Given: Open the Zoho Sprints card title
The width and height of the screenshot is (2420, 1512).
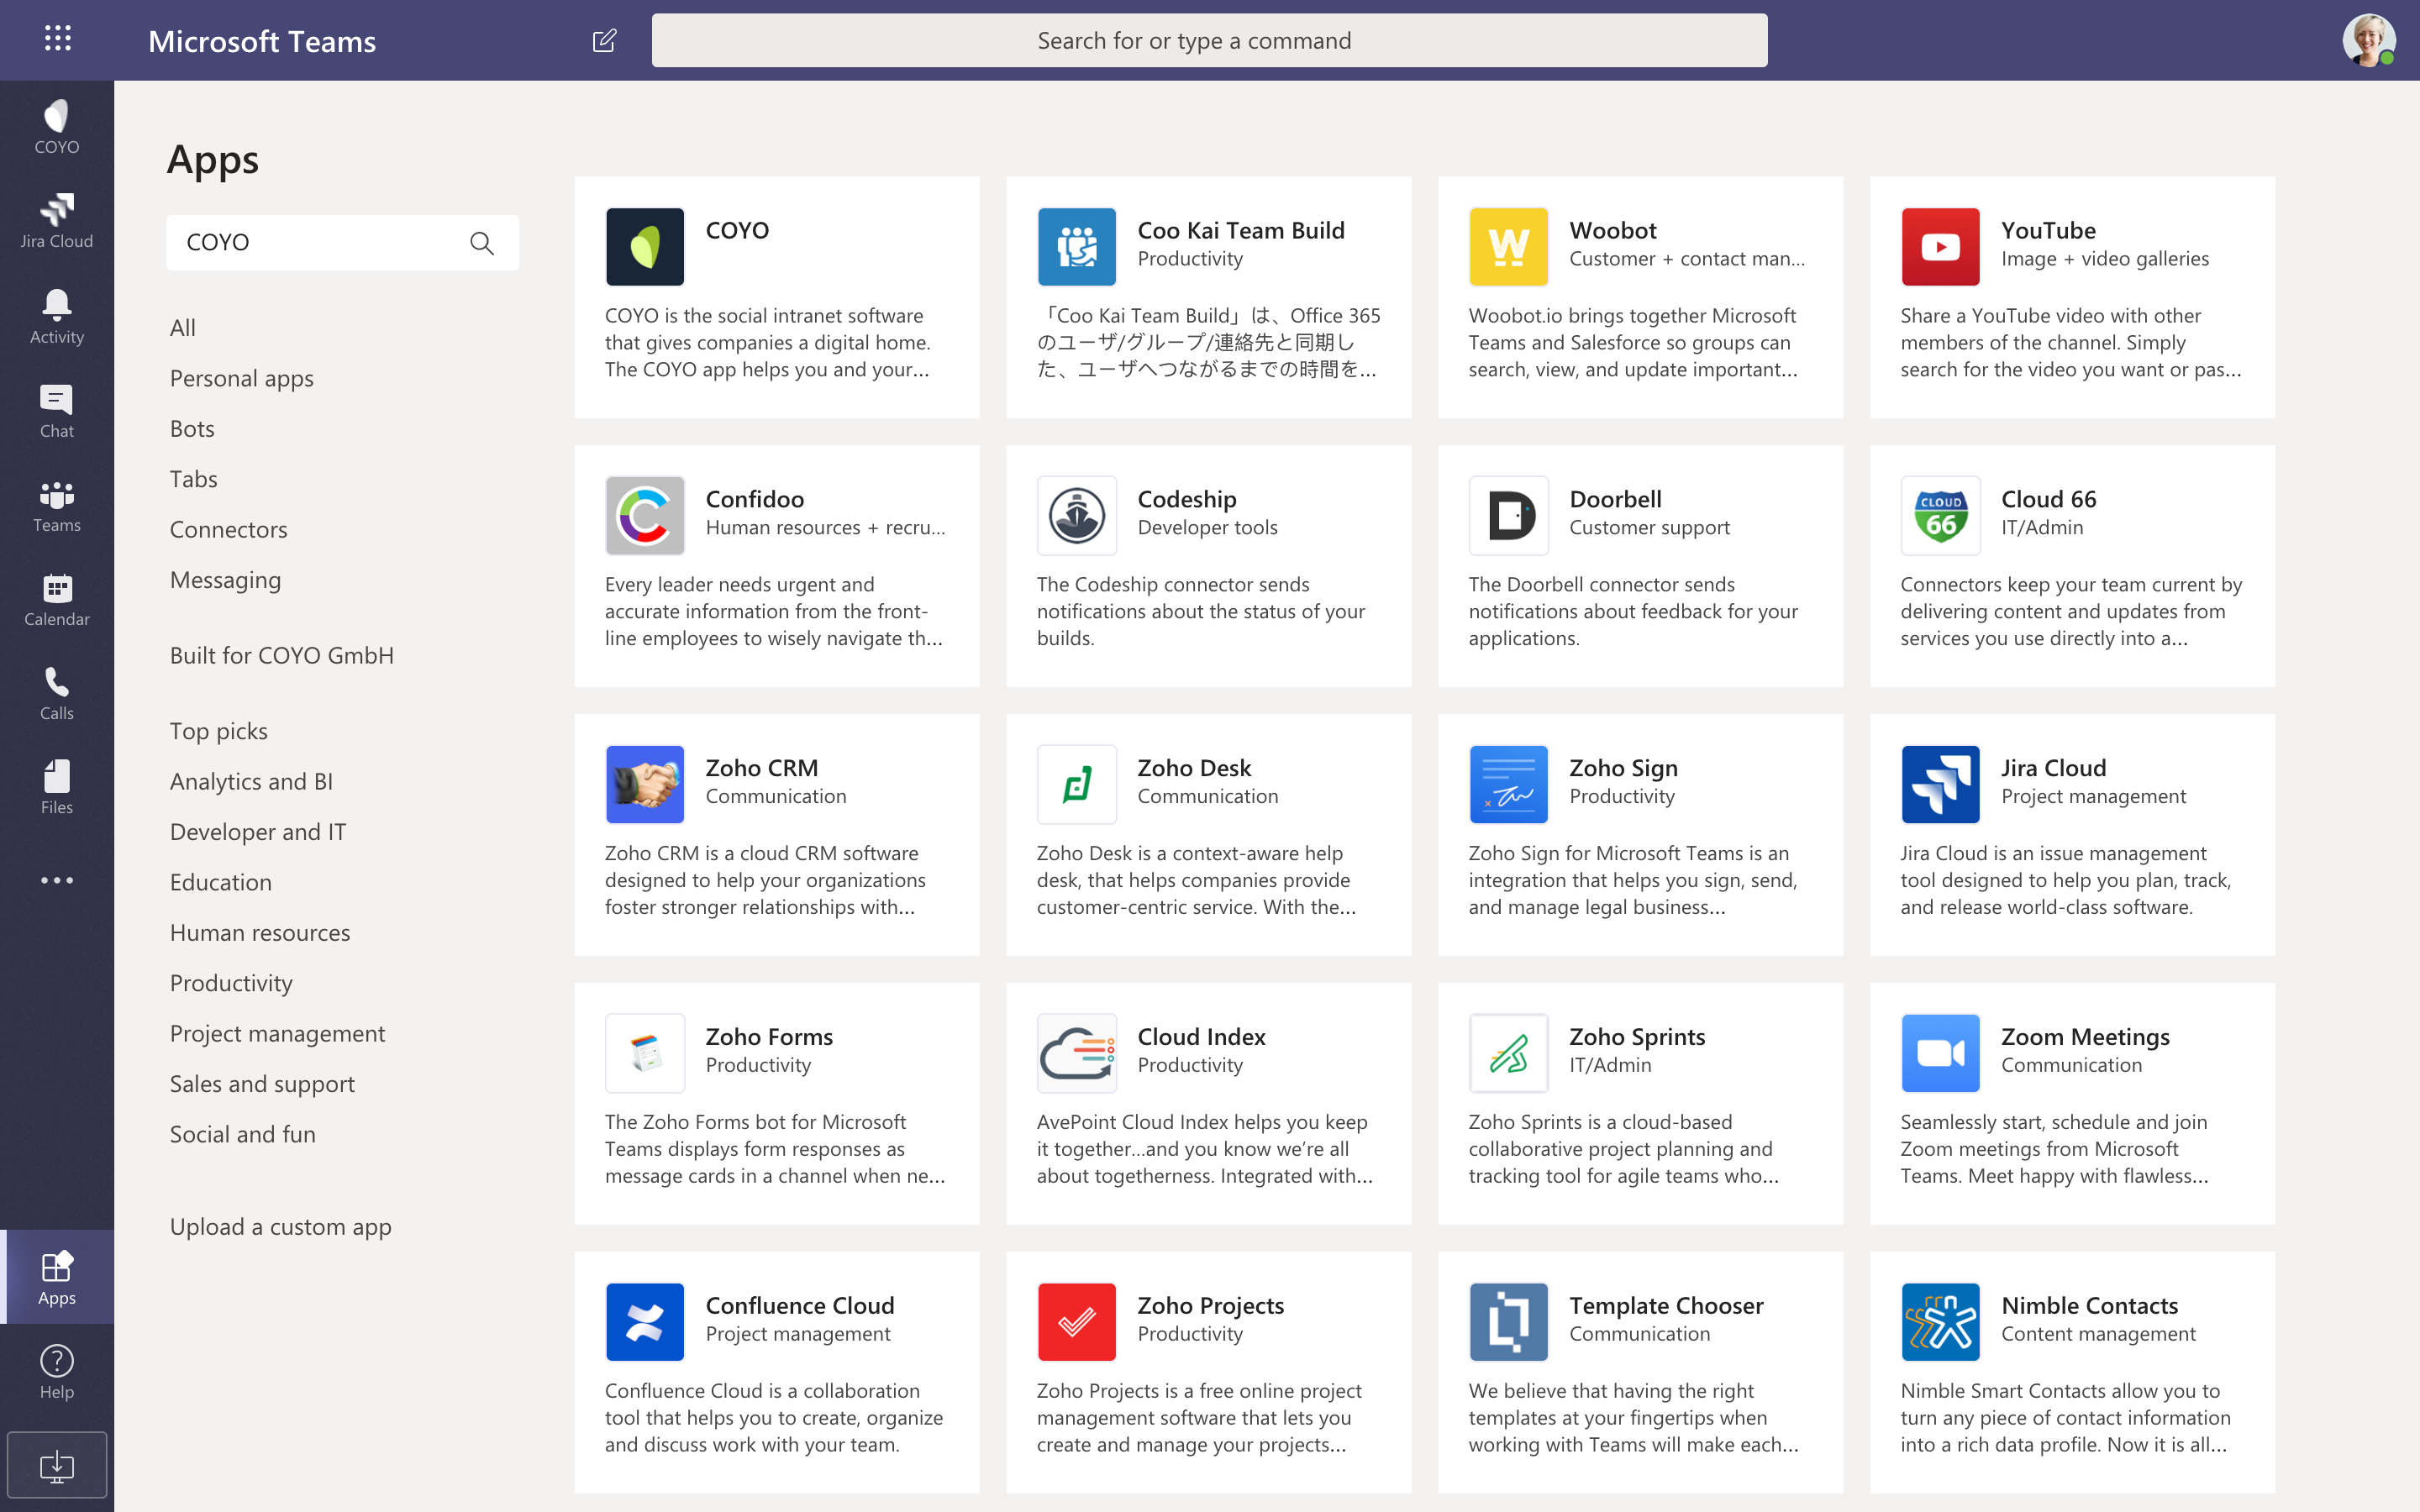Looking at the screenshot, I should pos(1637,1037).
